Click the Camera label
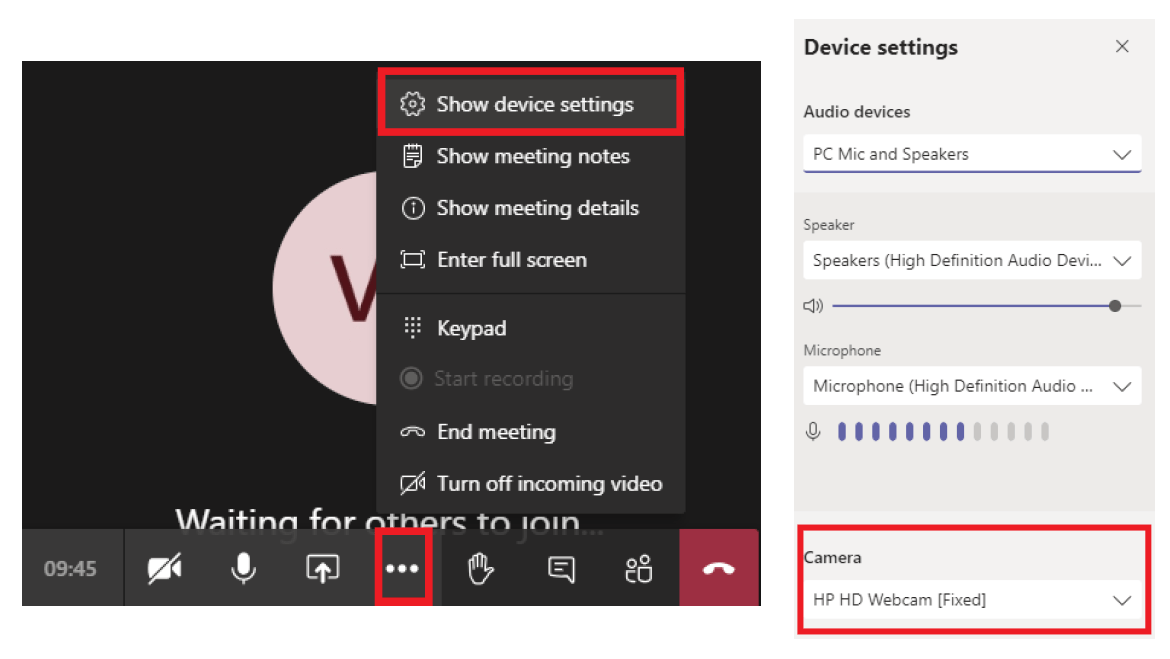This screenshot has width=1170, height=659. 832,558
